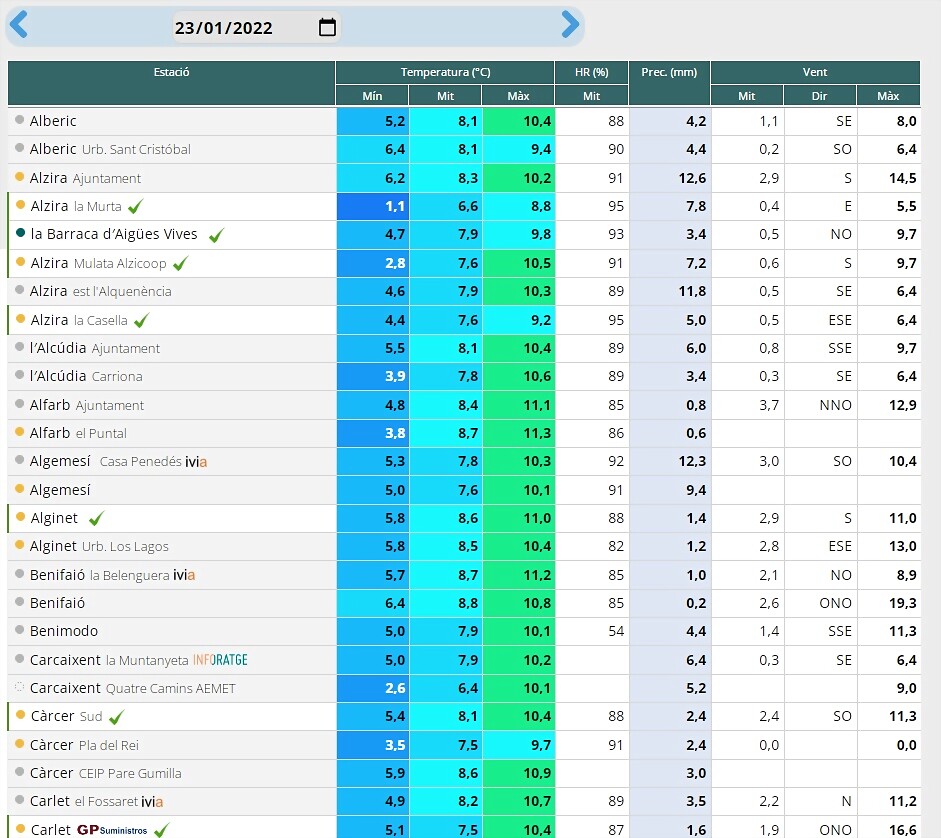Open Alzira est l'Alquenència station
Viewport: 941px width, 838px height.
pyautogui.click(x=101, y=291)
